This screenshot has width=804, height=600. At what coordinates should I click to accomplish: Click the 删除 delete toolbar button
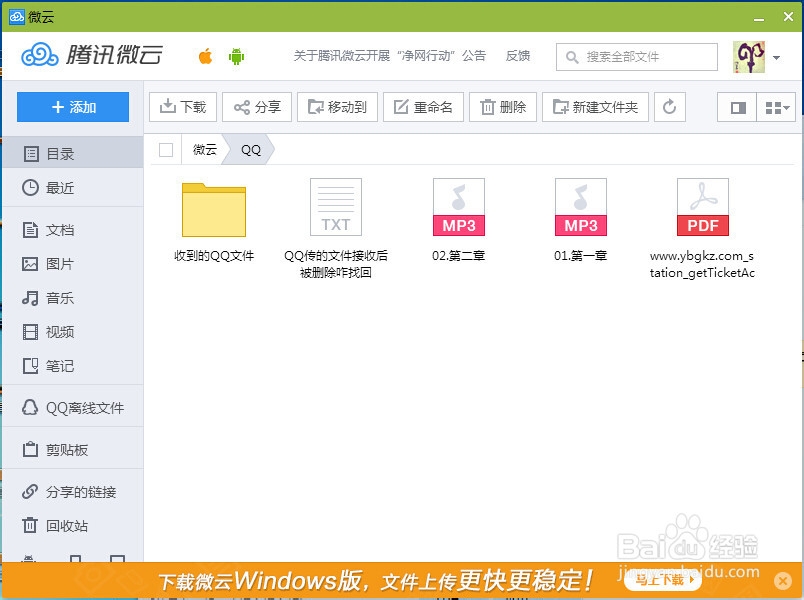click(503, 107)
